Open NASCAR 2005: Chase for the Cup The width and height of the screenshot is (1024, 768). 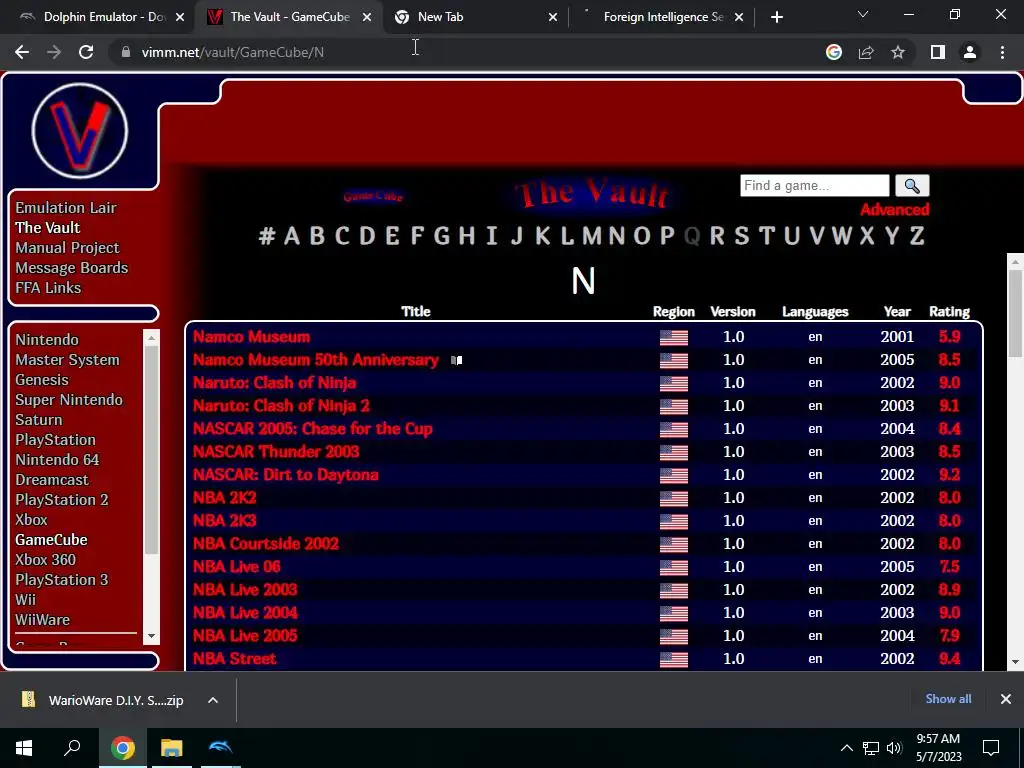click(x=313, y=429)
